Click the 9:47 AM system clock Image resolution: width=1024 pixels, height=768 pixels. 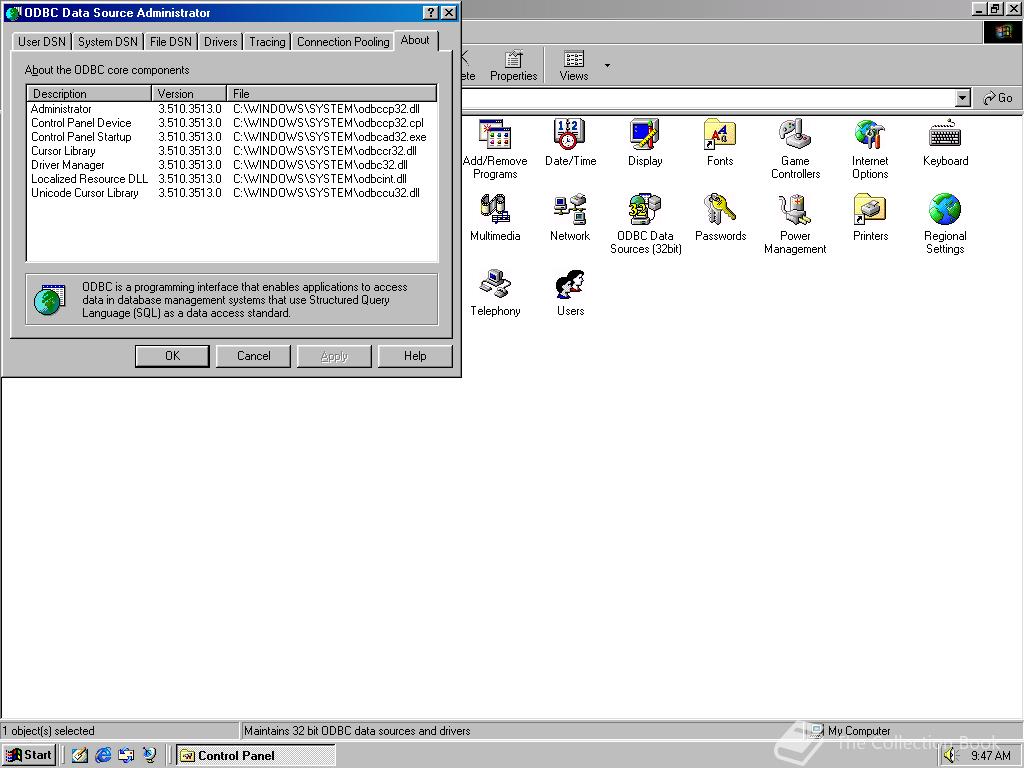[991, 756]
